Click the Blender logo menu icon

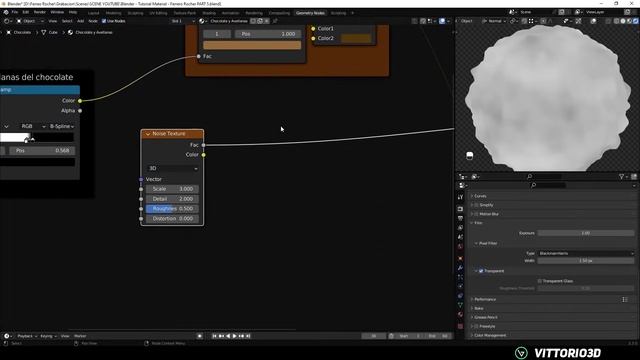(6, 12)
